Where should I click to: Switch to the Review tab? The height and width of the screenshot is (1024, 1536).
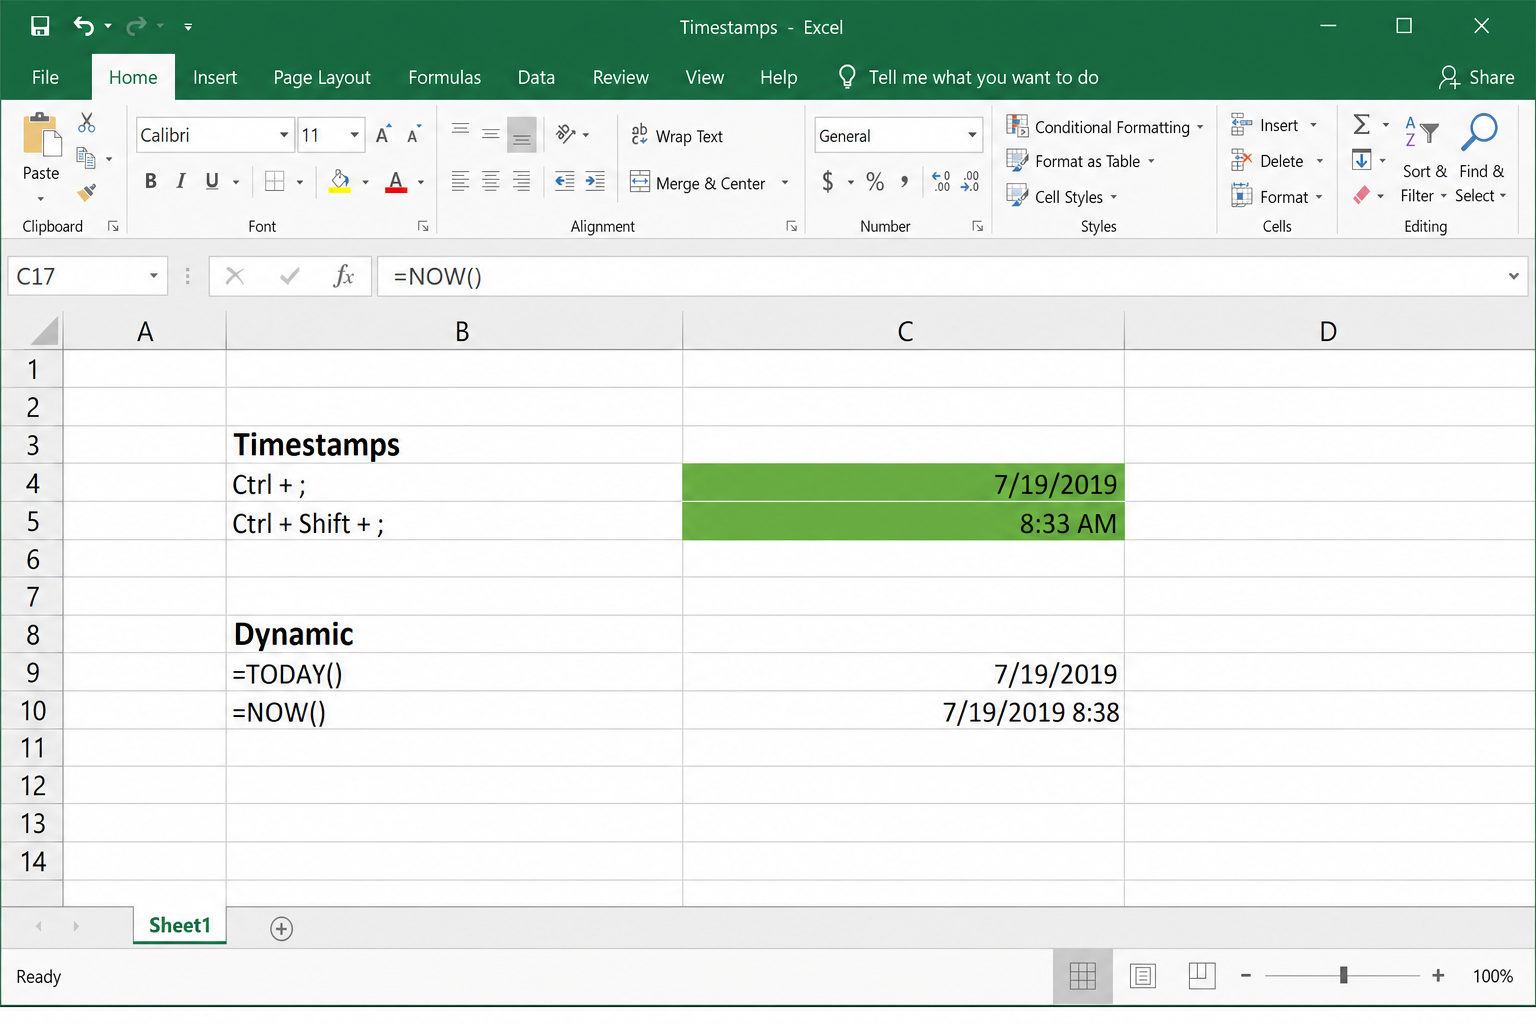click(x=621, y=77)
